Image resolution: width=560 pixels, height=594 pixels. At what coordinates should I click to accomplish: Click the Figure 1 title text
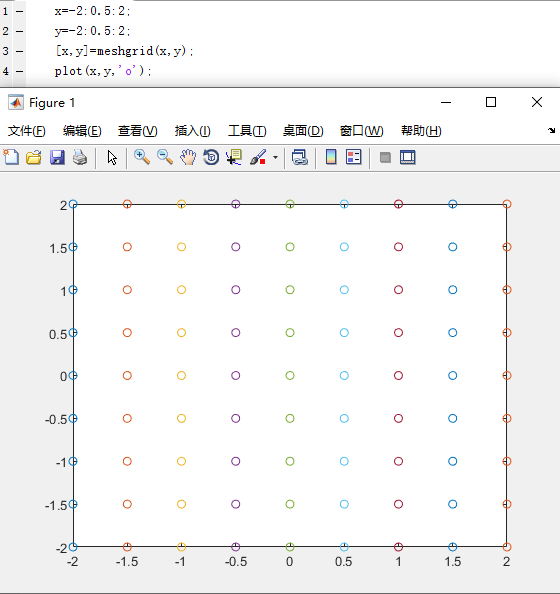coord(52,103)
